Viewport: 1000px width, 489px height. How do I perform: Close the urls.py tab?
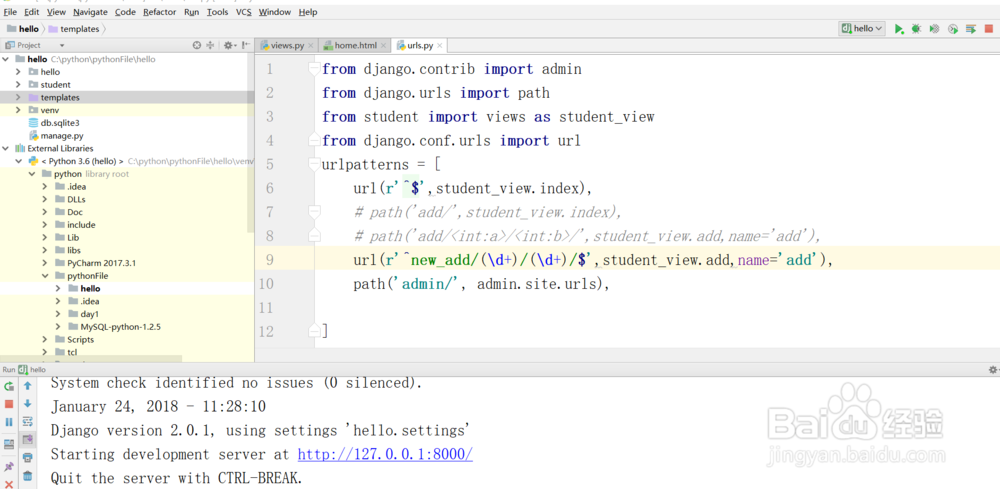pos(440,46)
